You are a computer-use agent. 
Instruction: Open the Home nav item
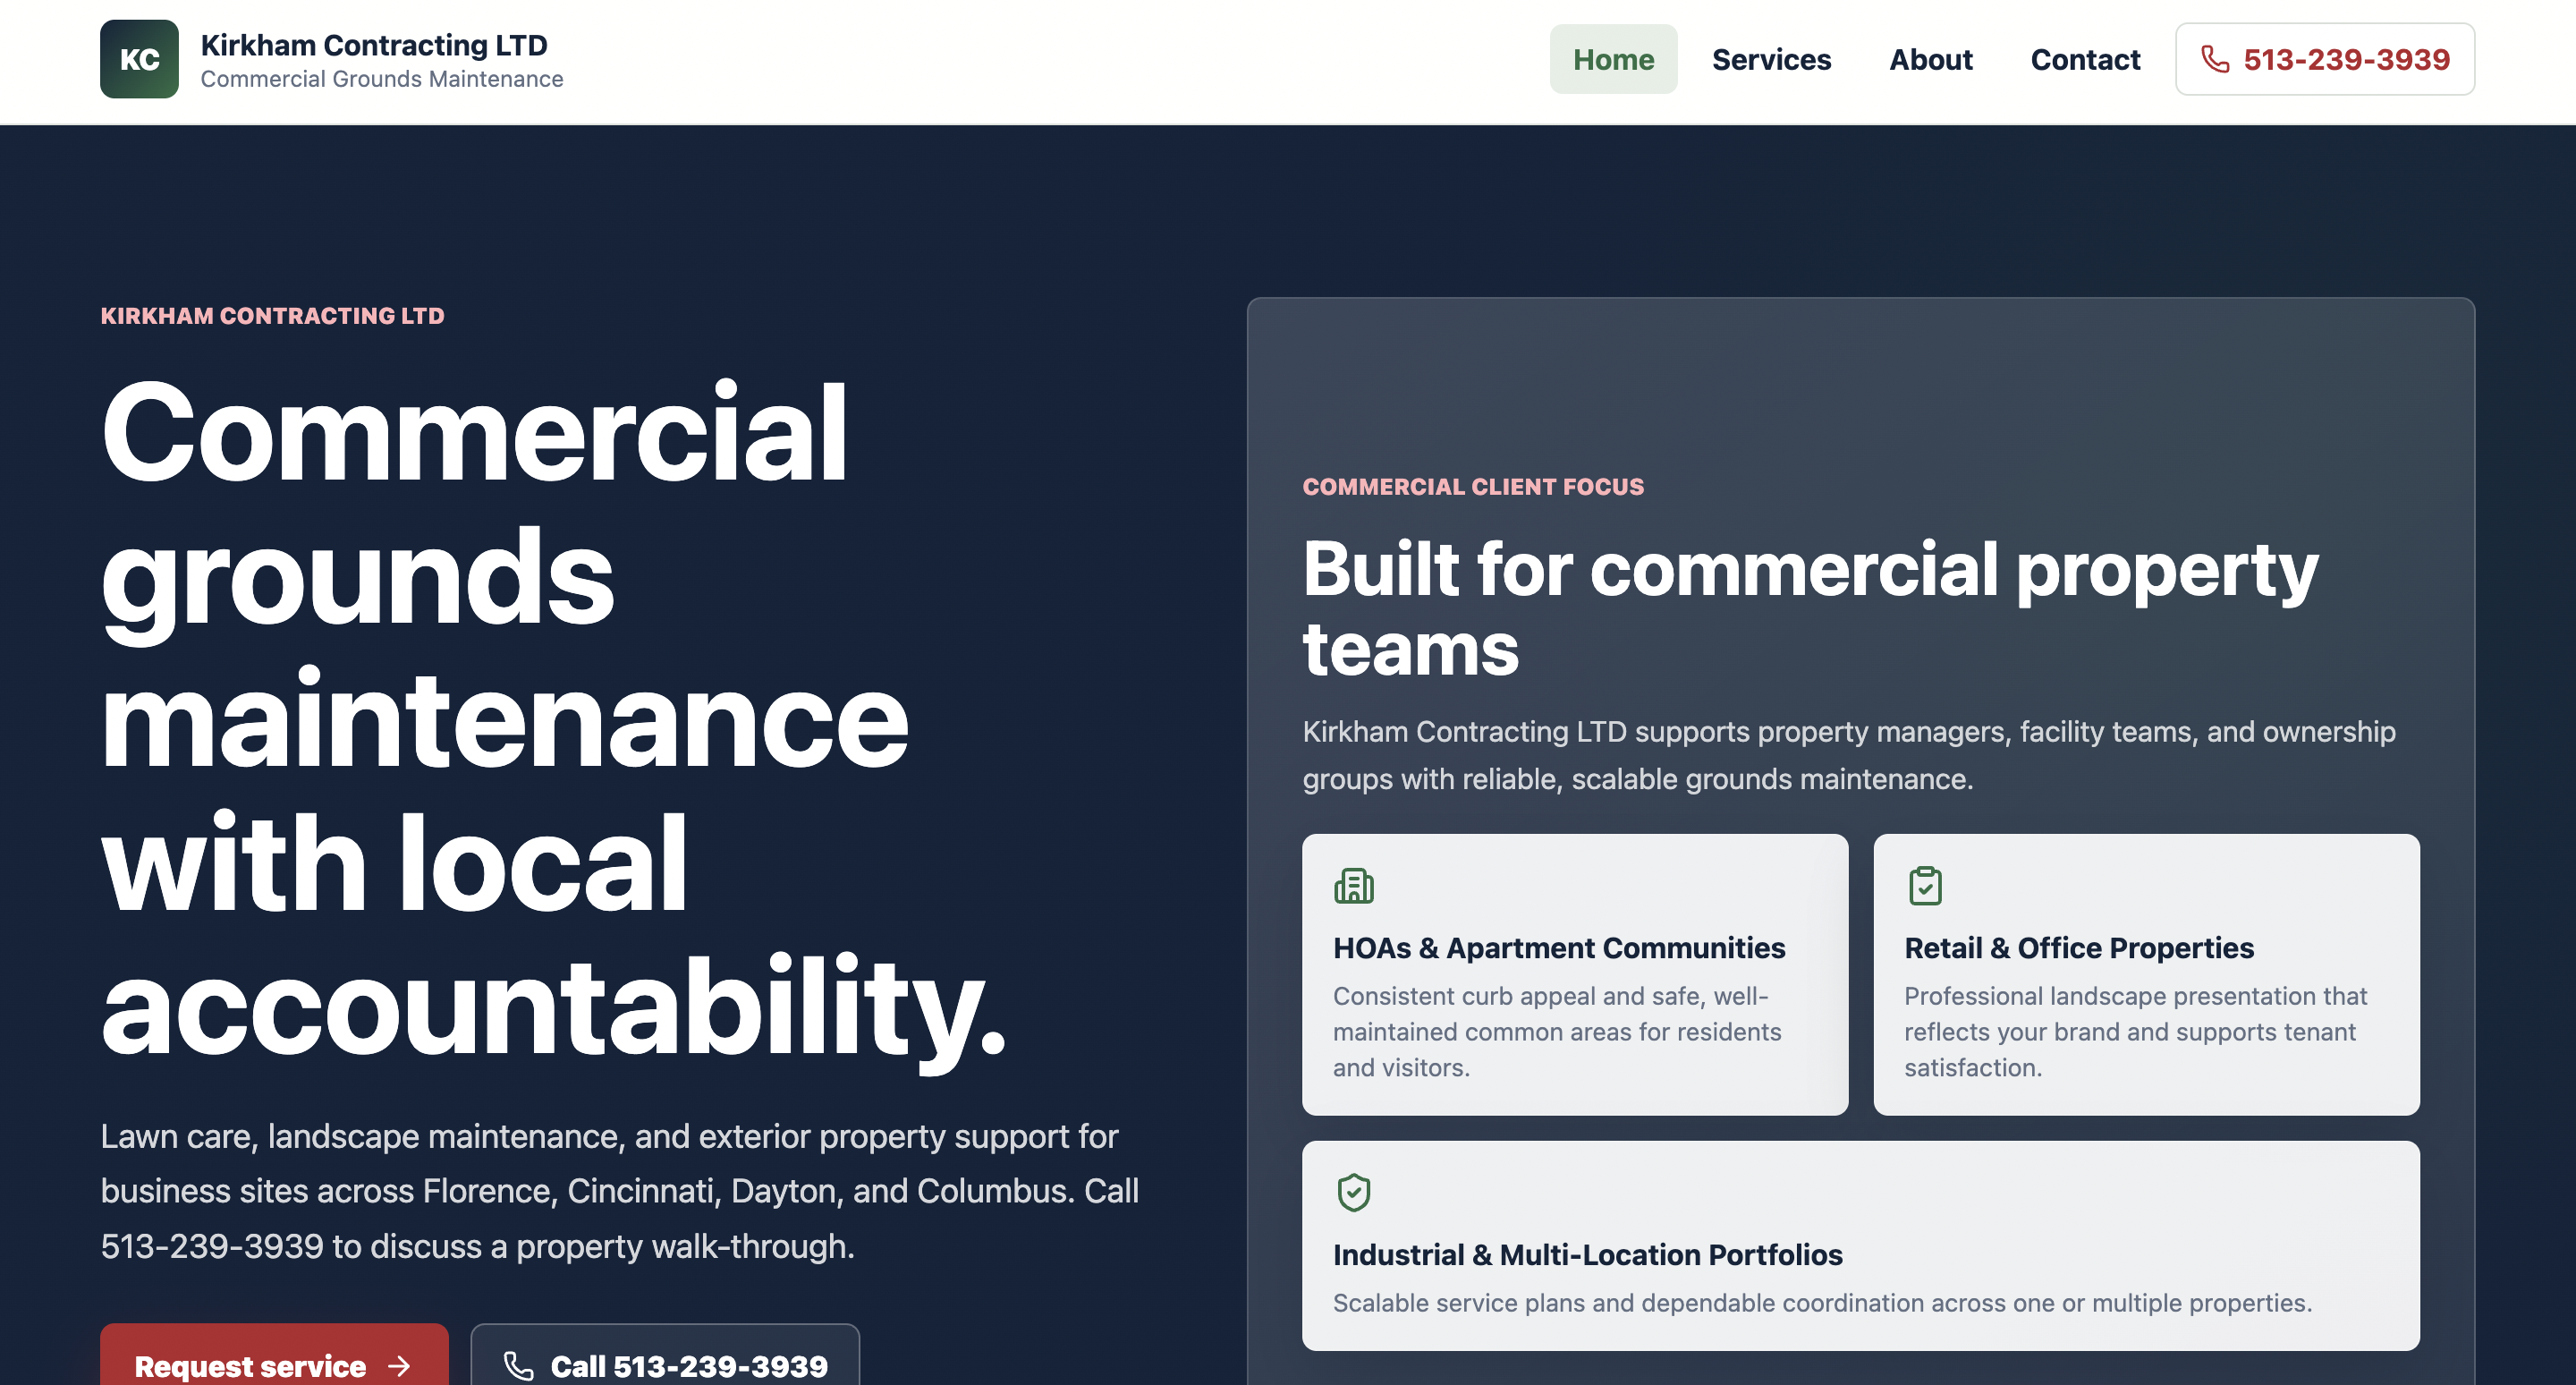pos(1613,59)
